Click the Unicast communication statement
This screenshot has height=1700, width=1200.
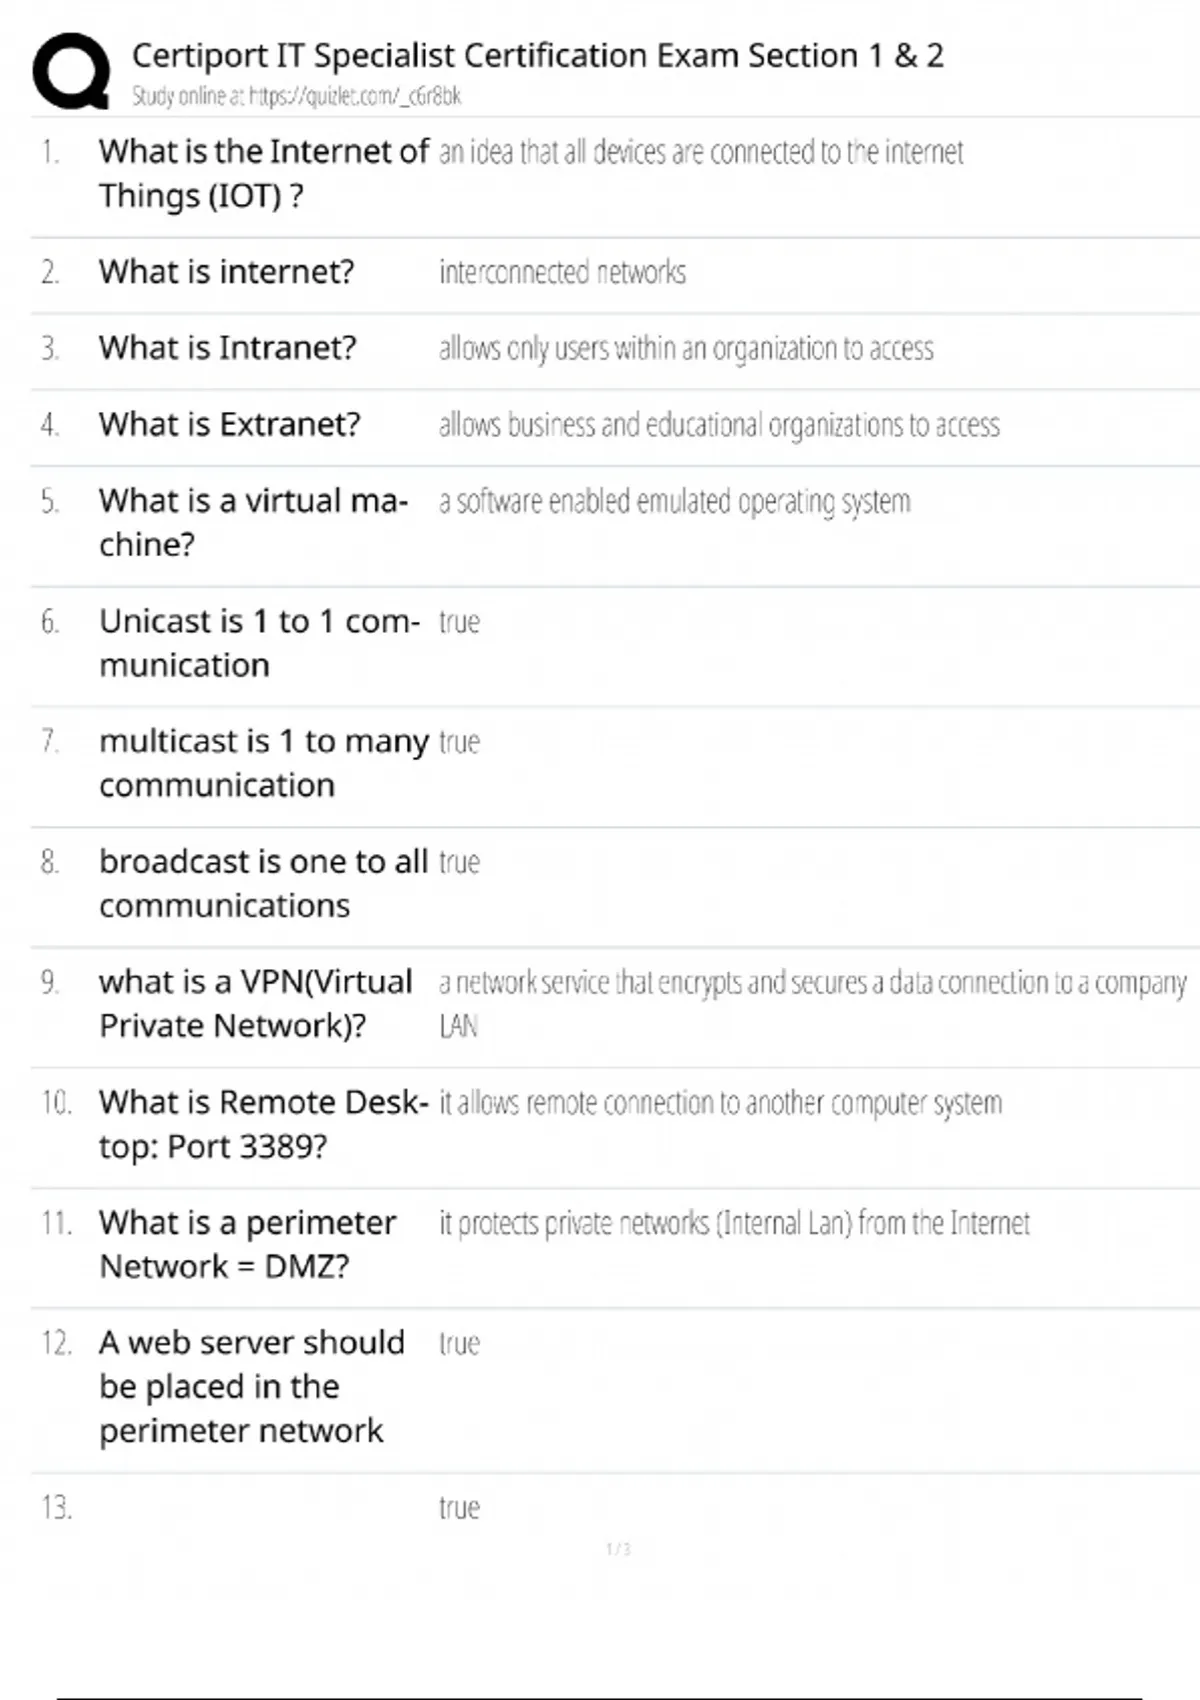coord(259,643)
